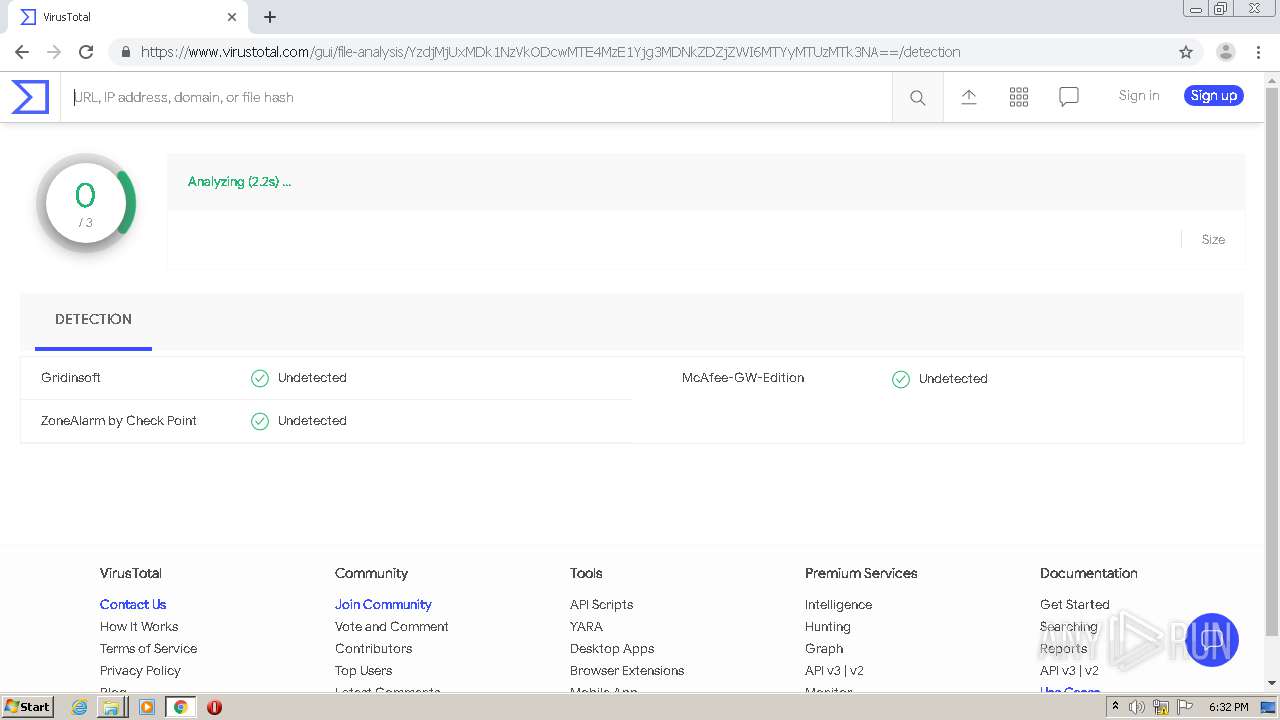Click the upload file icon
The image size is (1280, 720).
[x=969, y=96]
